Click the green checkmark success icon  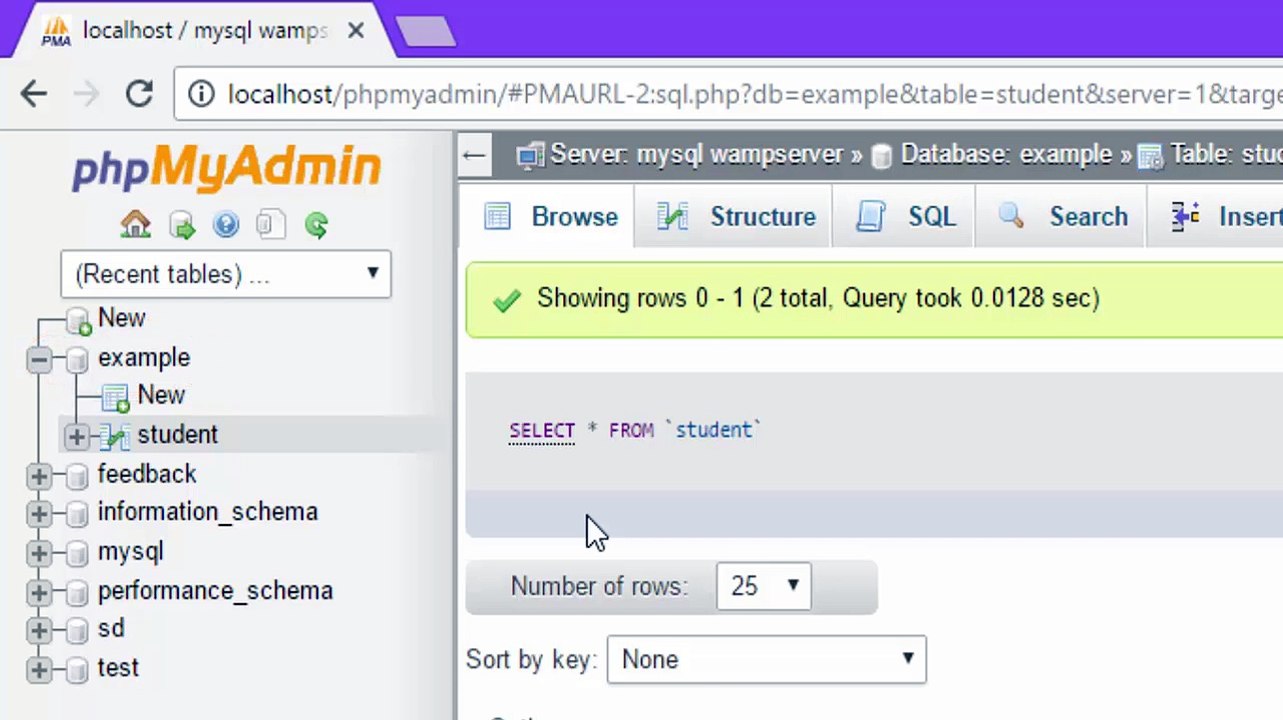[x=507, y=300]
